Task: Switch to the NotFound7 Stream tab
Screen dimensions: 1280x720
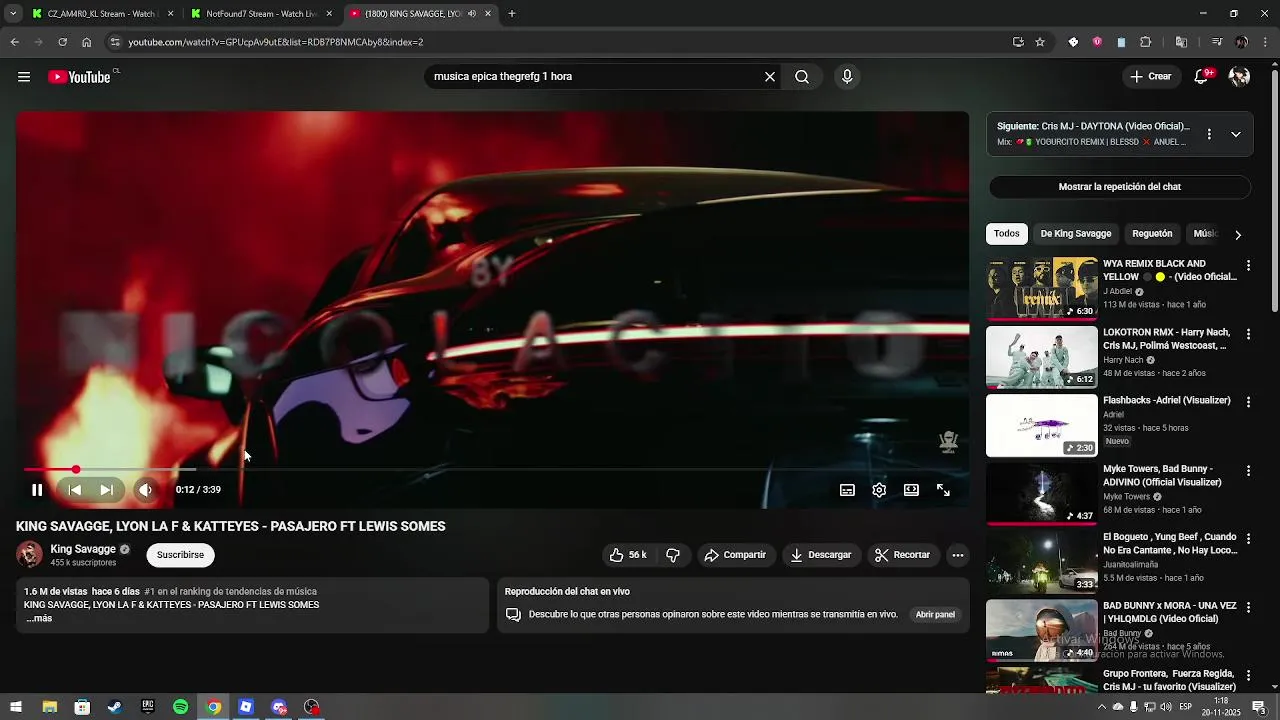Action: [x=260, y=14]
